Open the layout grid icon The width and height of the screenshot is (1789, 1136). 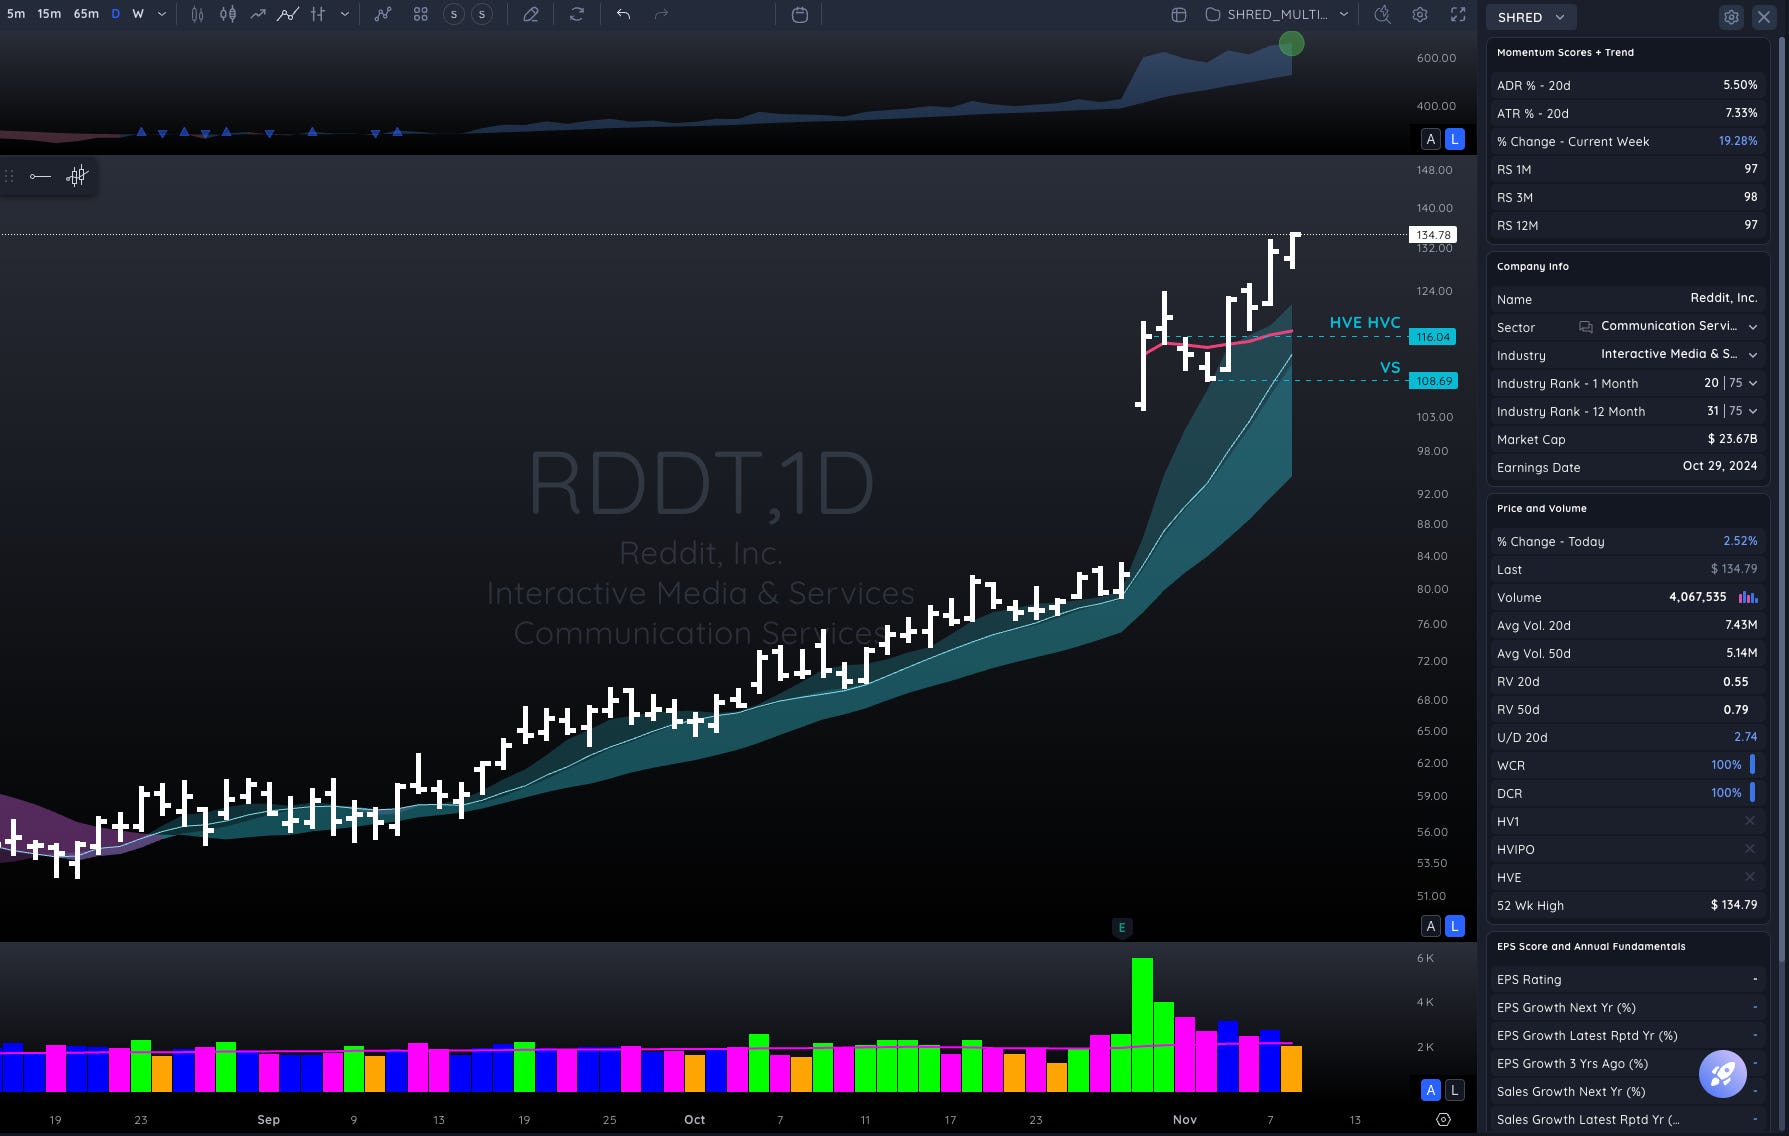(x=420, y=14)
